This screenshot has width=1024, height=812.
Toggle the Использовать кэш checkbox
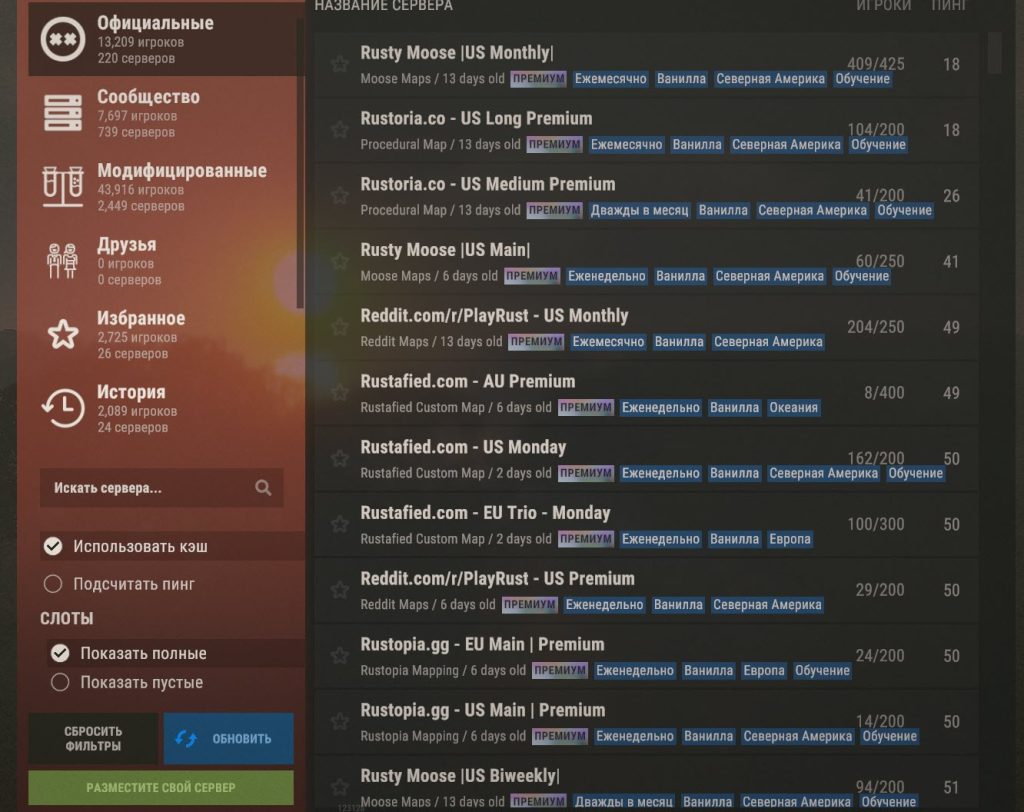pyautogui.click(x=53, y=546)
